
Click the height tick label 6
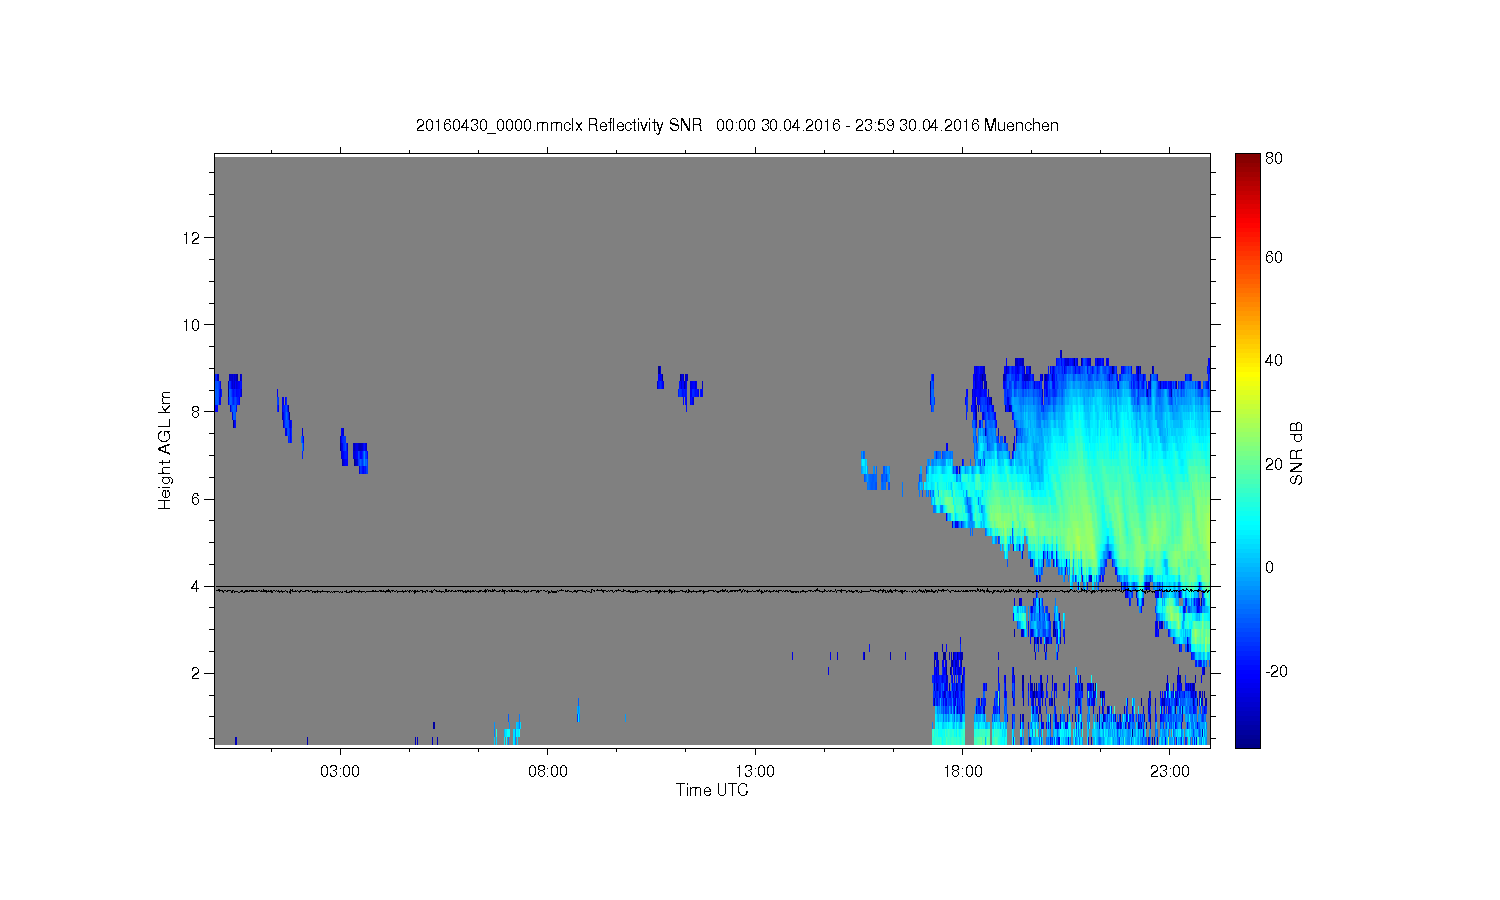click(x=198, y=499)
